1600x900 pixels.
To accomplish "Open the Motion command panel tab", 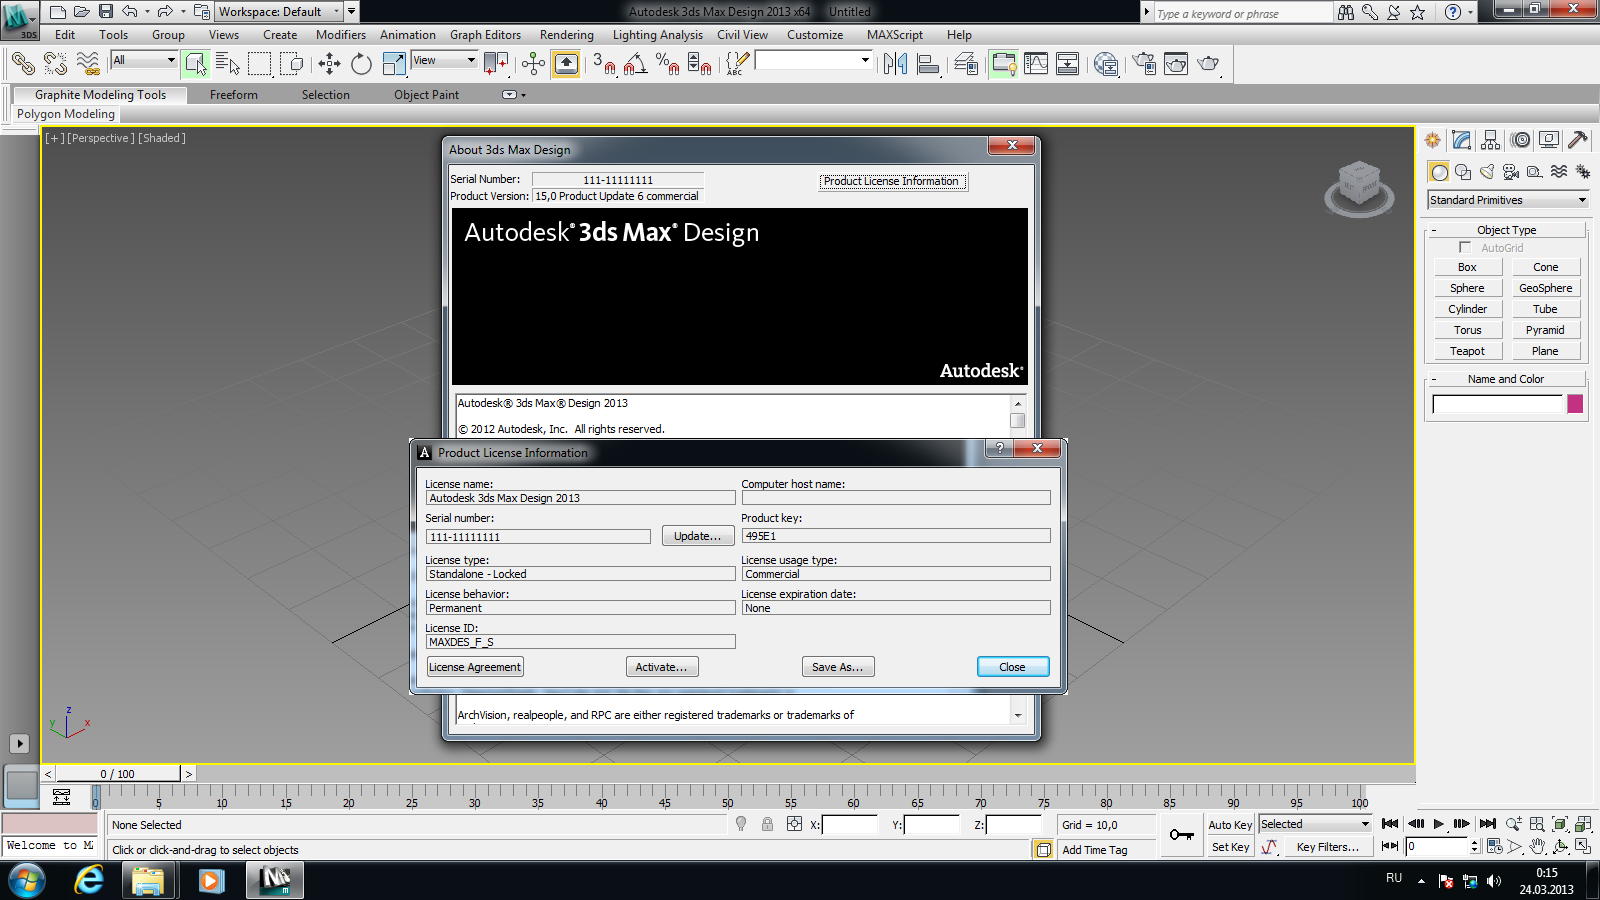I will tap(1520, 140).
